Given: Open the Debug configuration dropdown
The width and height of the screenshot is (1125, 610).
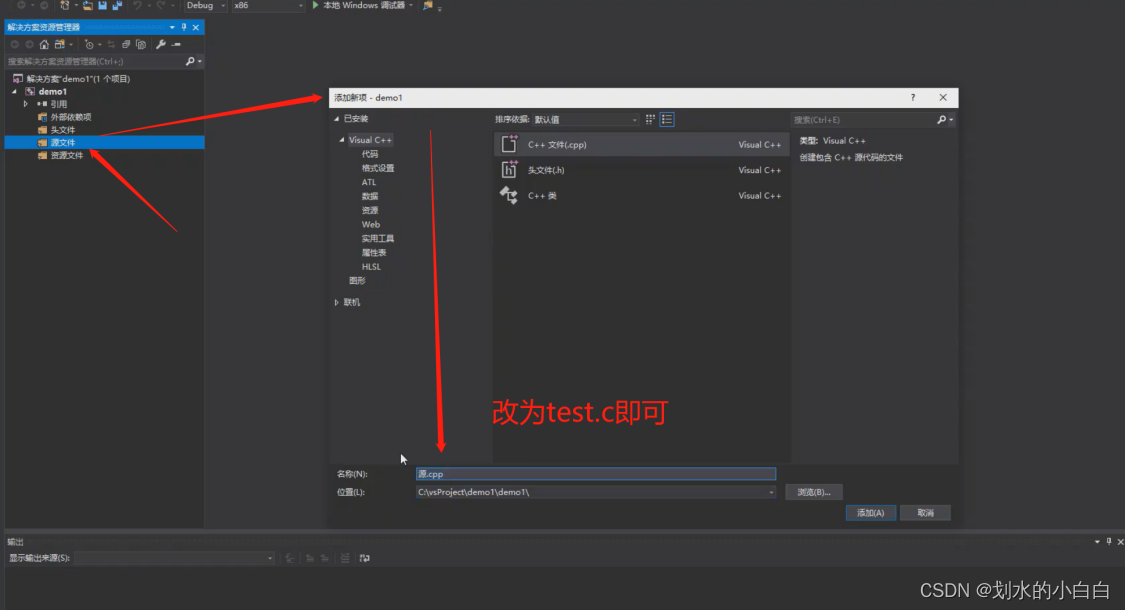Looking at the screenshot, I should (x=223, y=6).
